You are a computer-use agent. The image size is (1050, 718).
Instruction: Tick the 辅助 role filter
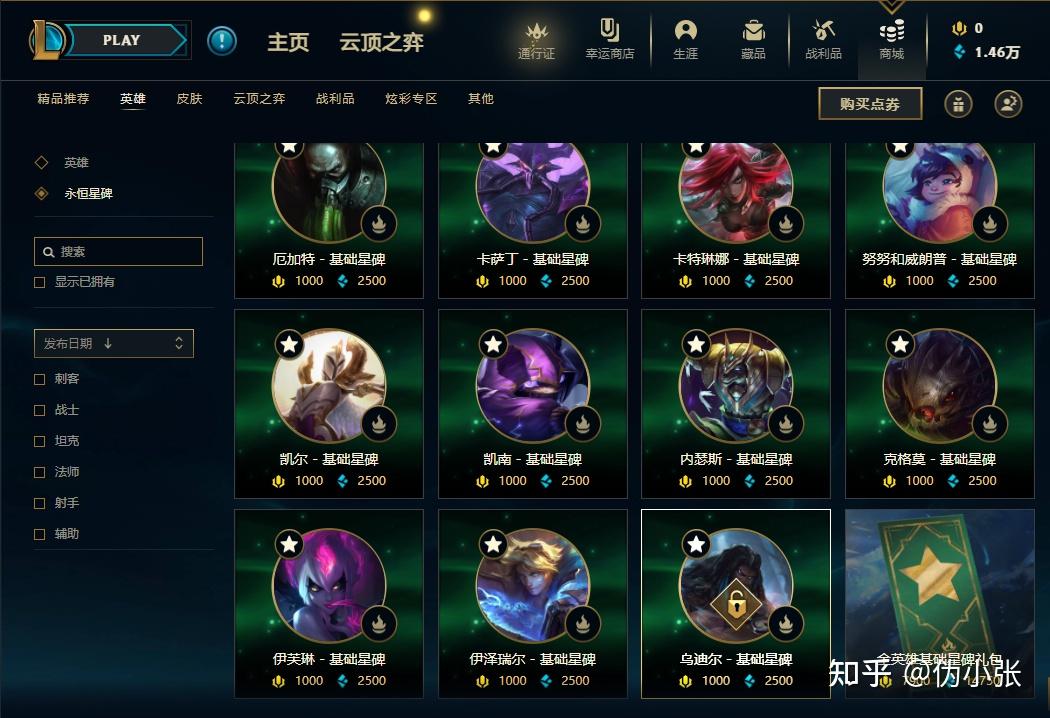(40, 534)
